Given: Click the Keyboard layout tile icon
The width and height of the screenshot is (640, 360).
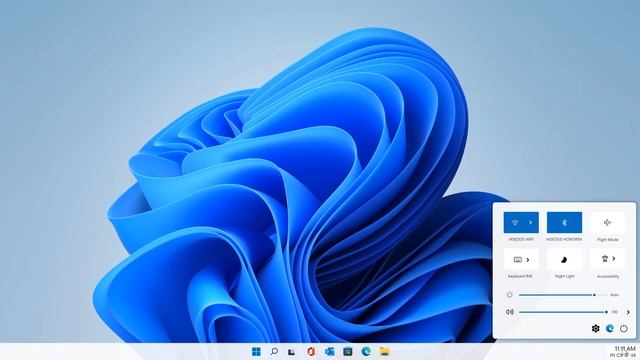Looking at the screenshot, I should click(x=518, y=260).
